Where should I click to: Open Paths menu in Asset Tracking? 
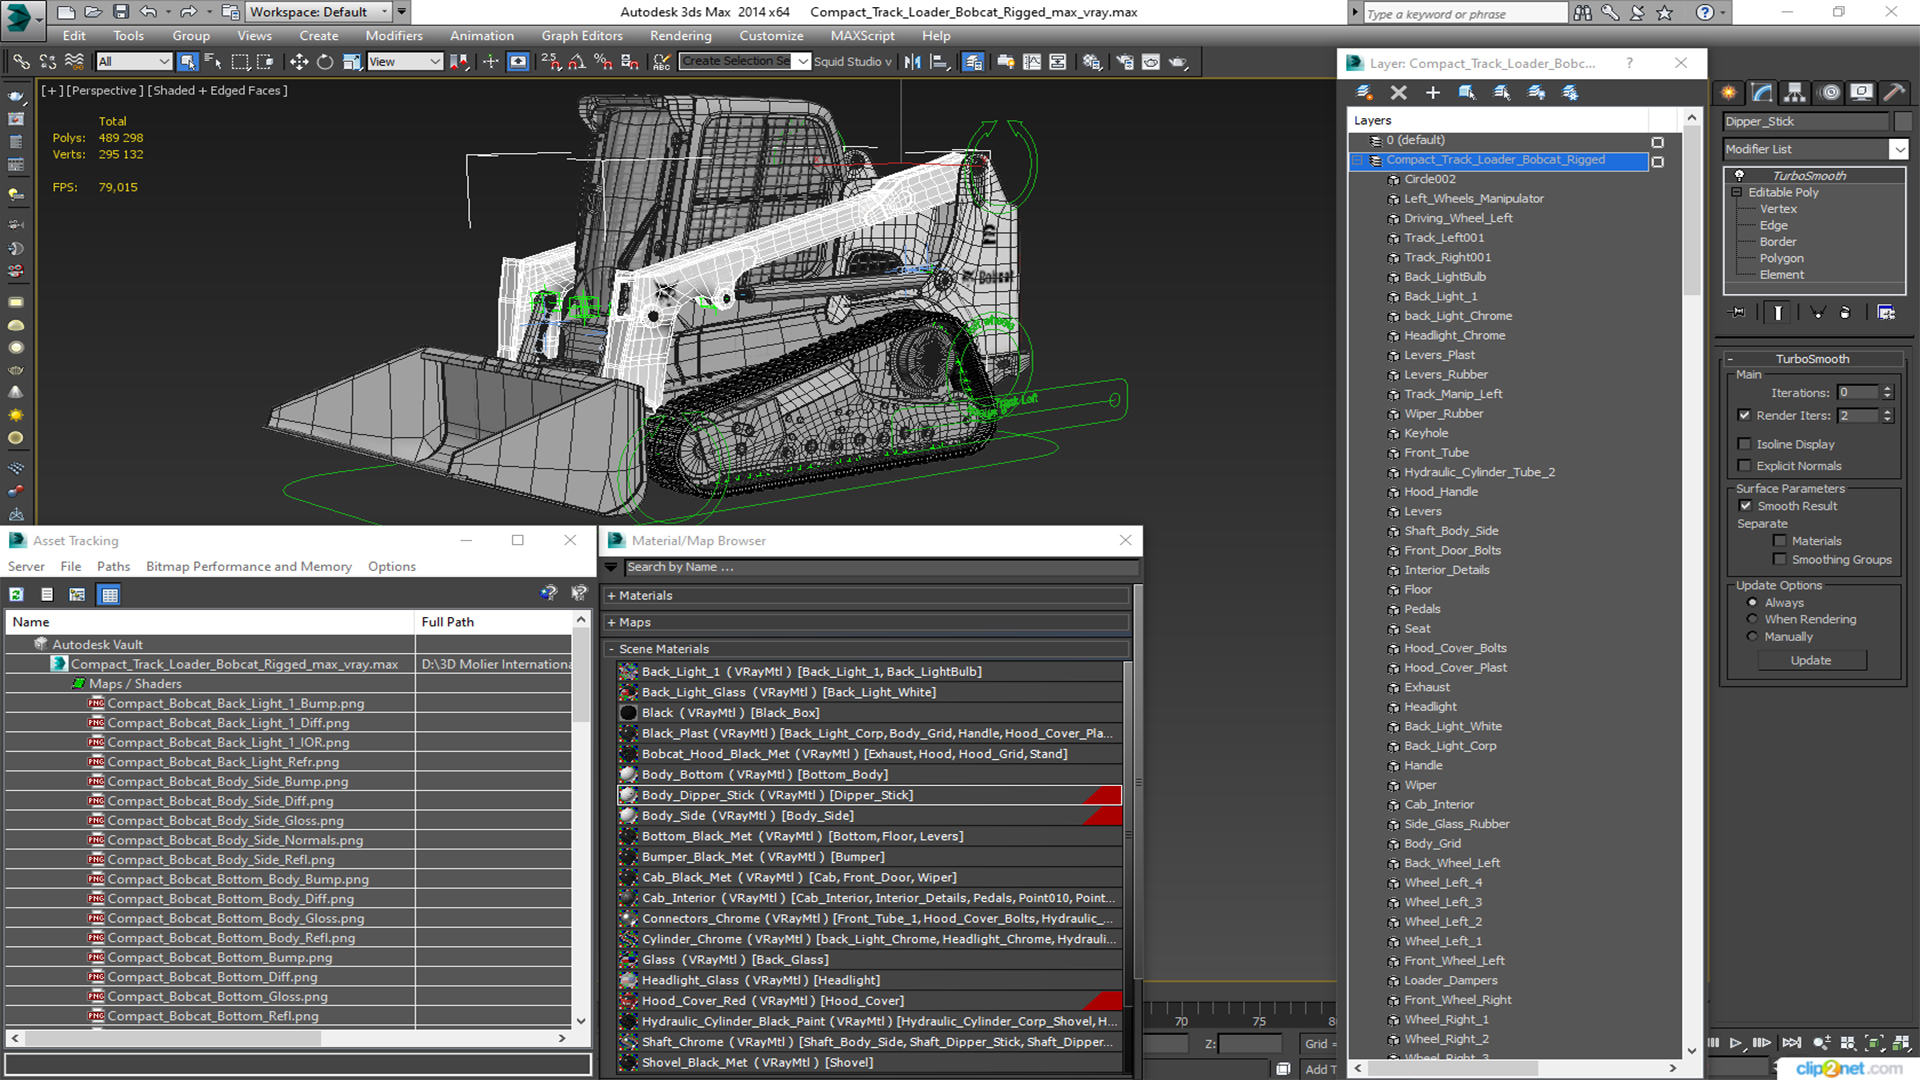[113, 567]
